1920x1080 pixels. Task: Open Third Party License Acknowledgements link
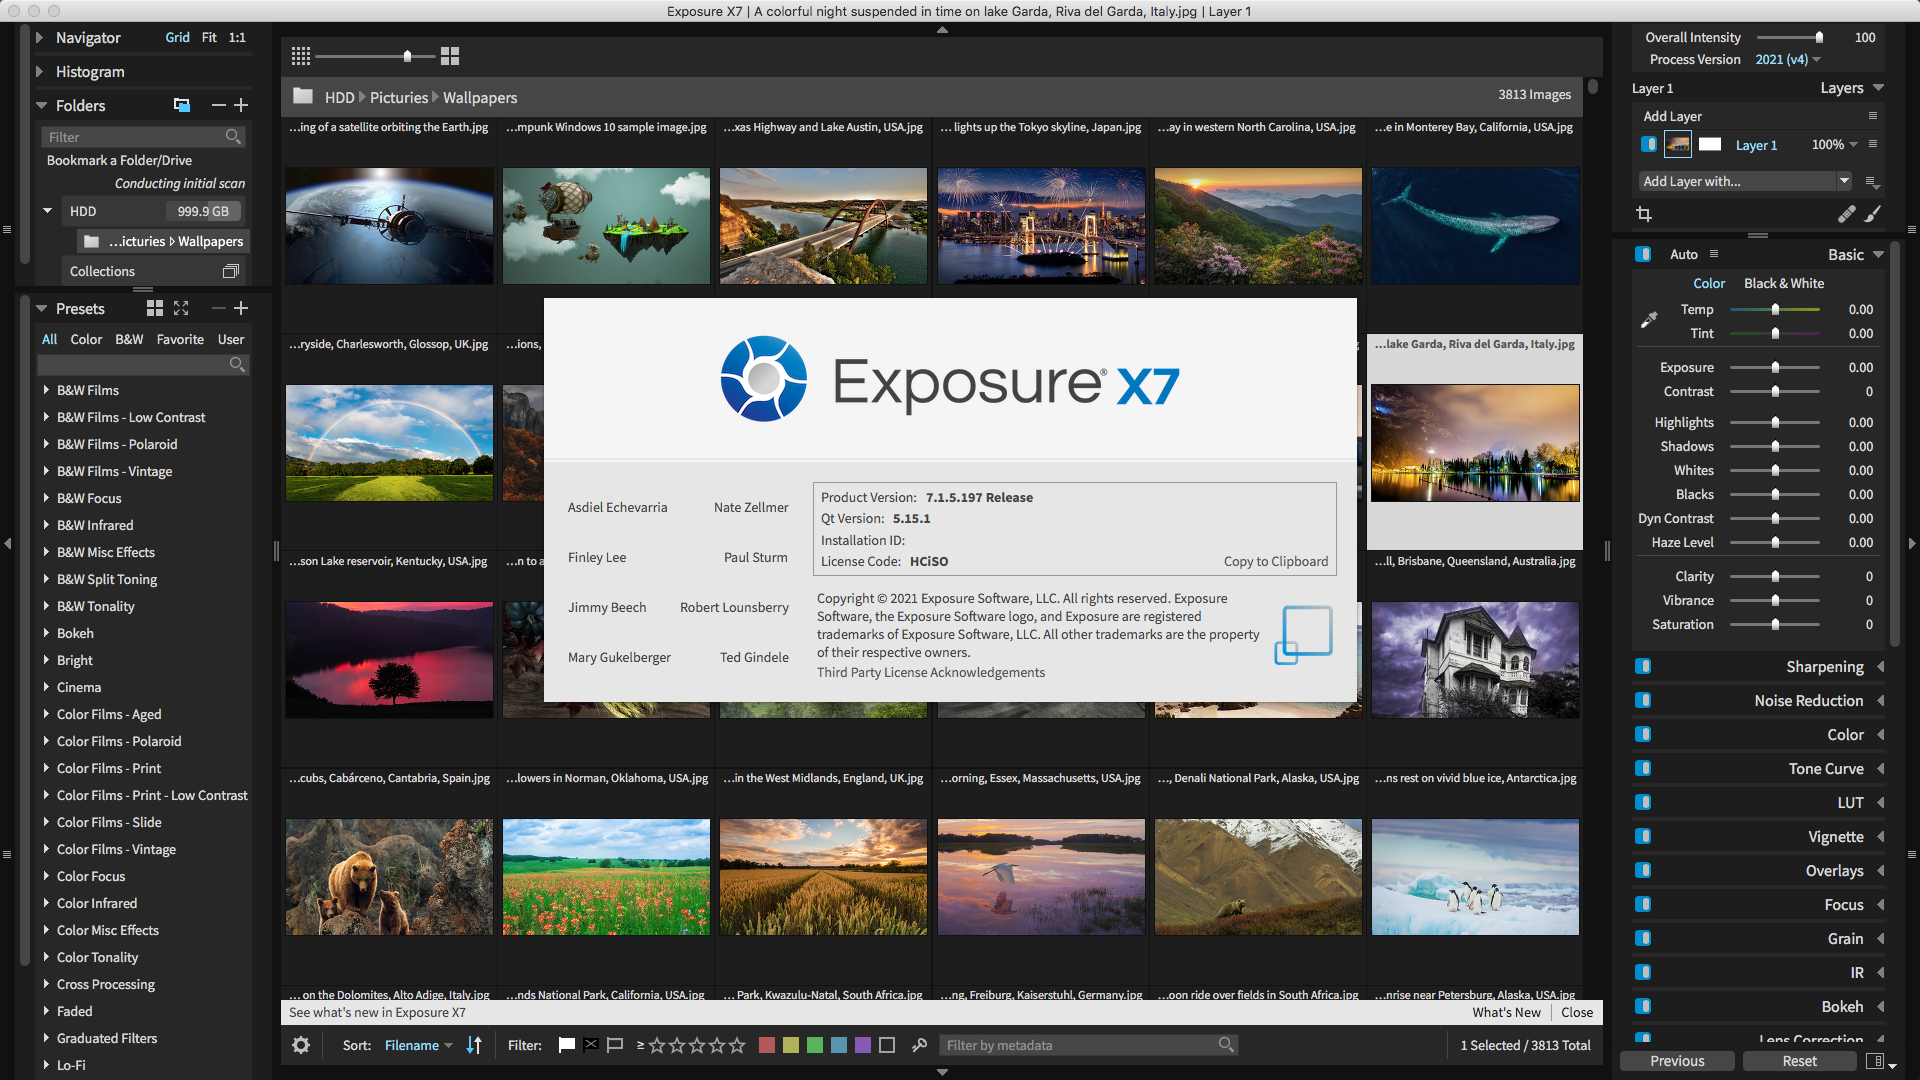pos(930,672)
